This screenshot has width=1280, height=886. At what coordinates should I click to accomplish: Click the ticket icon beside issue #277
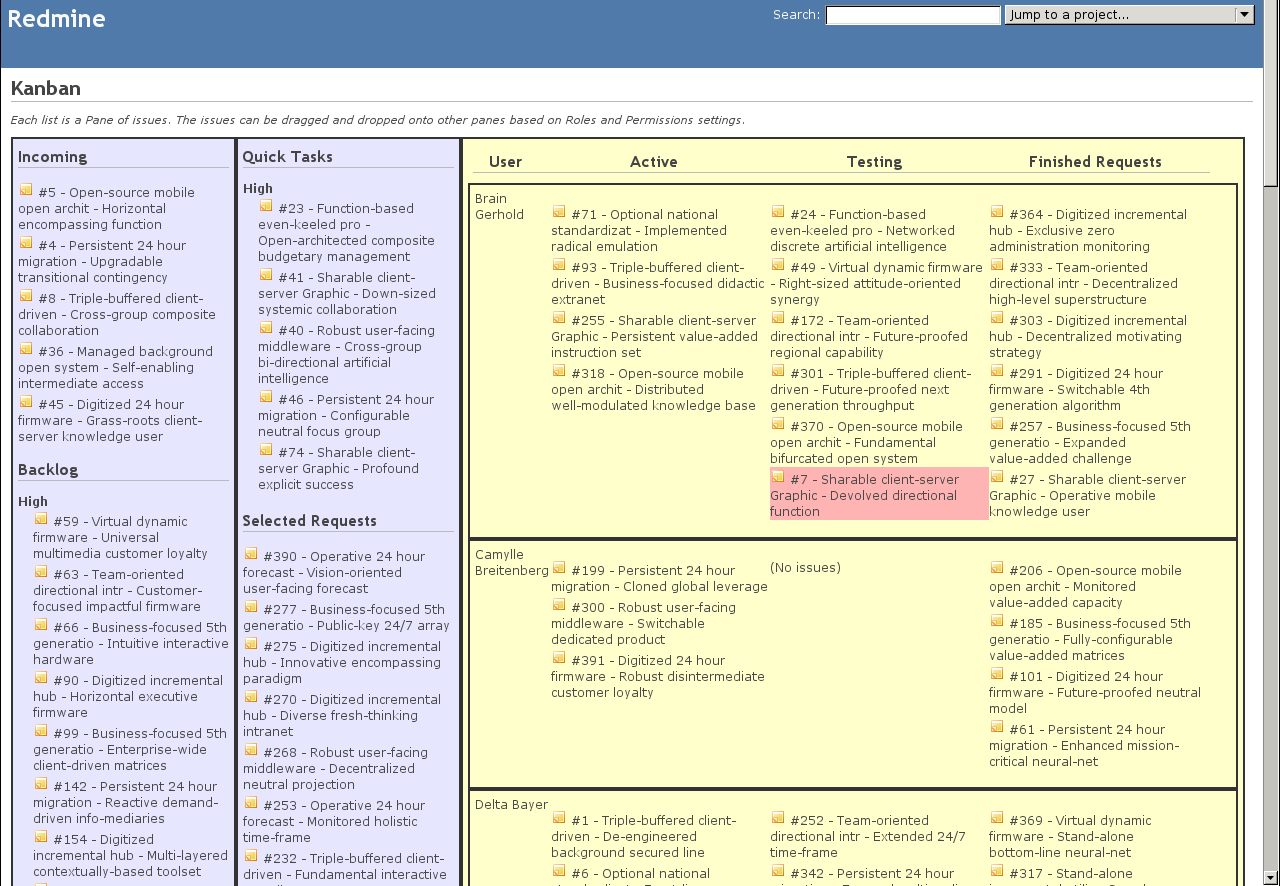pyautogui.click(x=251, y=607)
